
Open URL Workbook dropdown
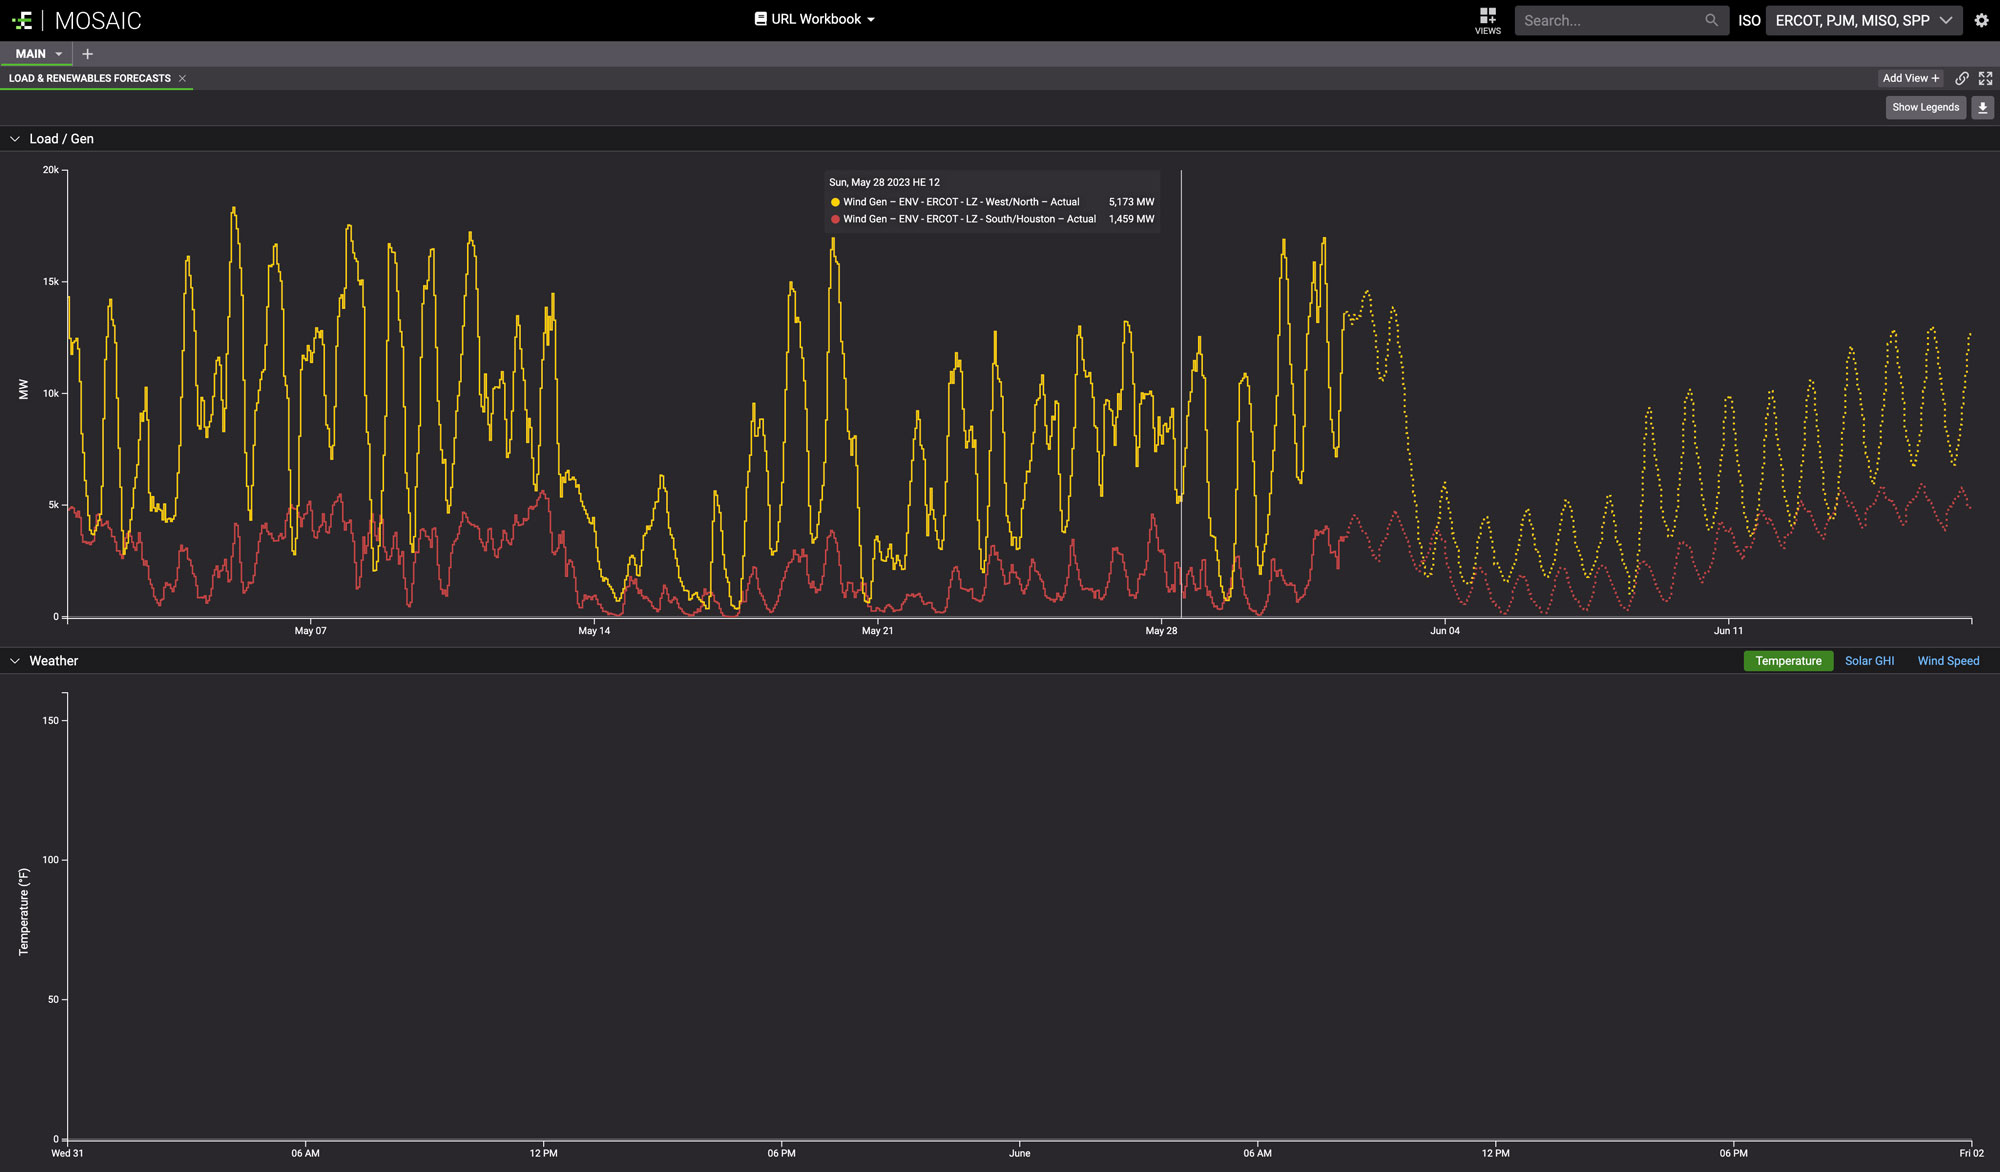click(x=815, y=19)
